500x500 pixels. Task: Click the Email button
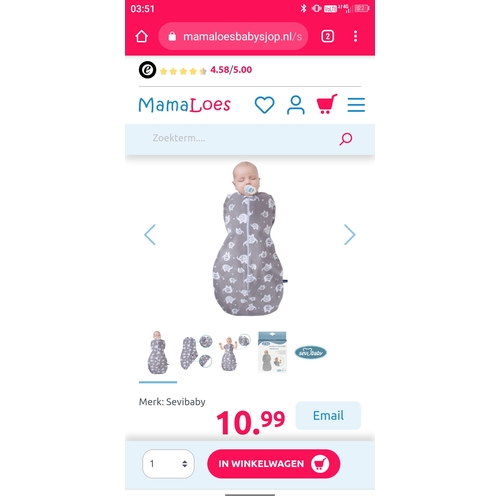328,416
